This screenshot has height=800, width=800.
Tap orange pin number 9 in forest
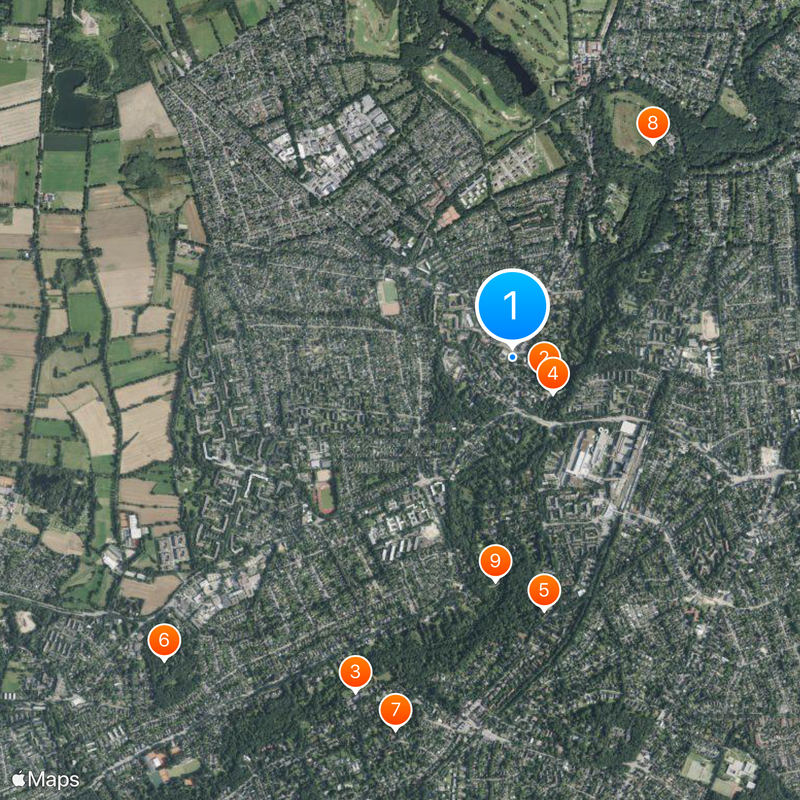coord(495,561)
